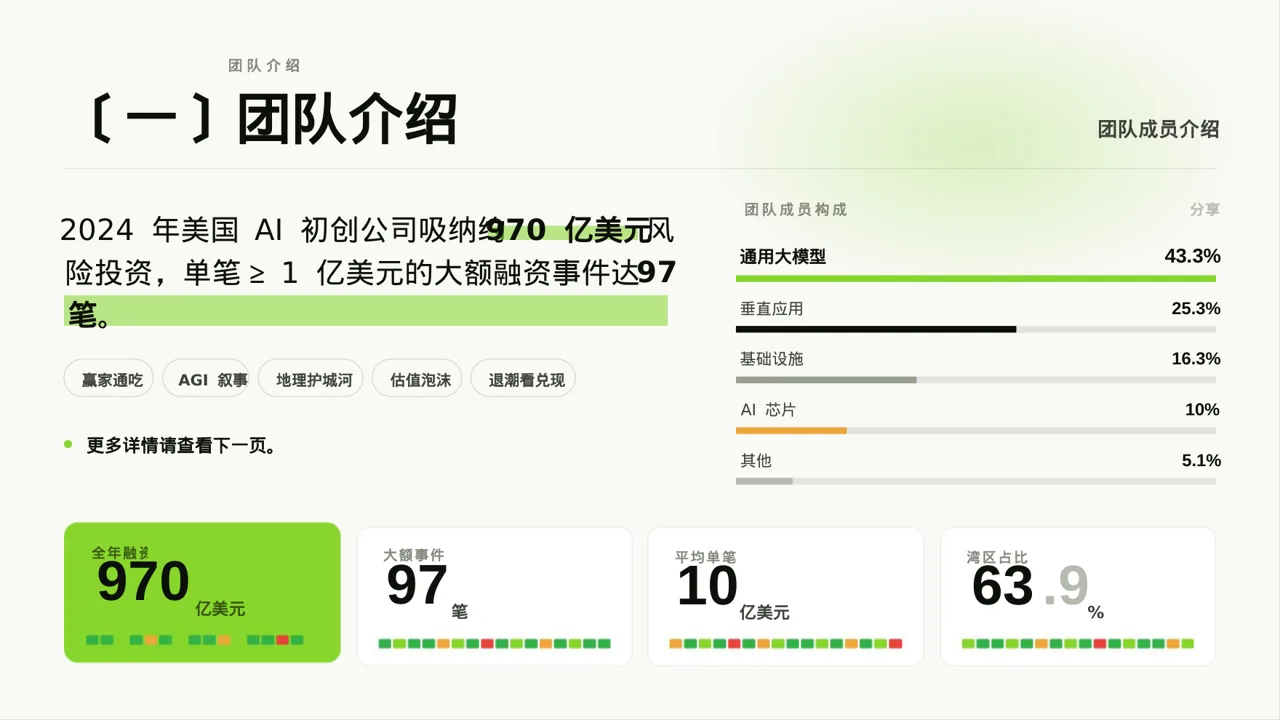Select the 通用大模型 row label

[783, 257]
